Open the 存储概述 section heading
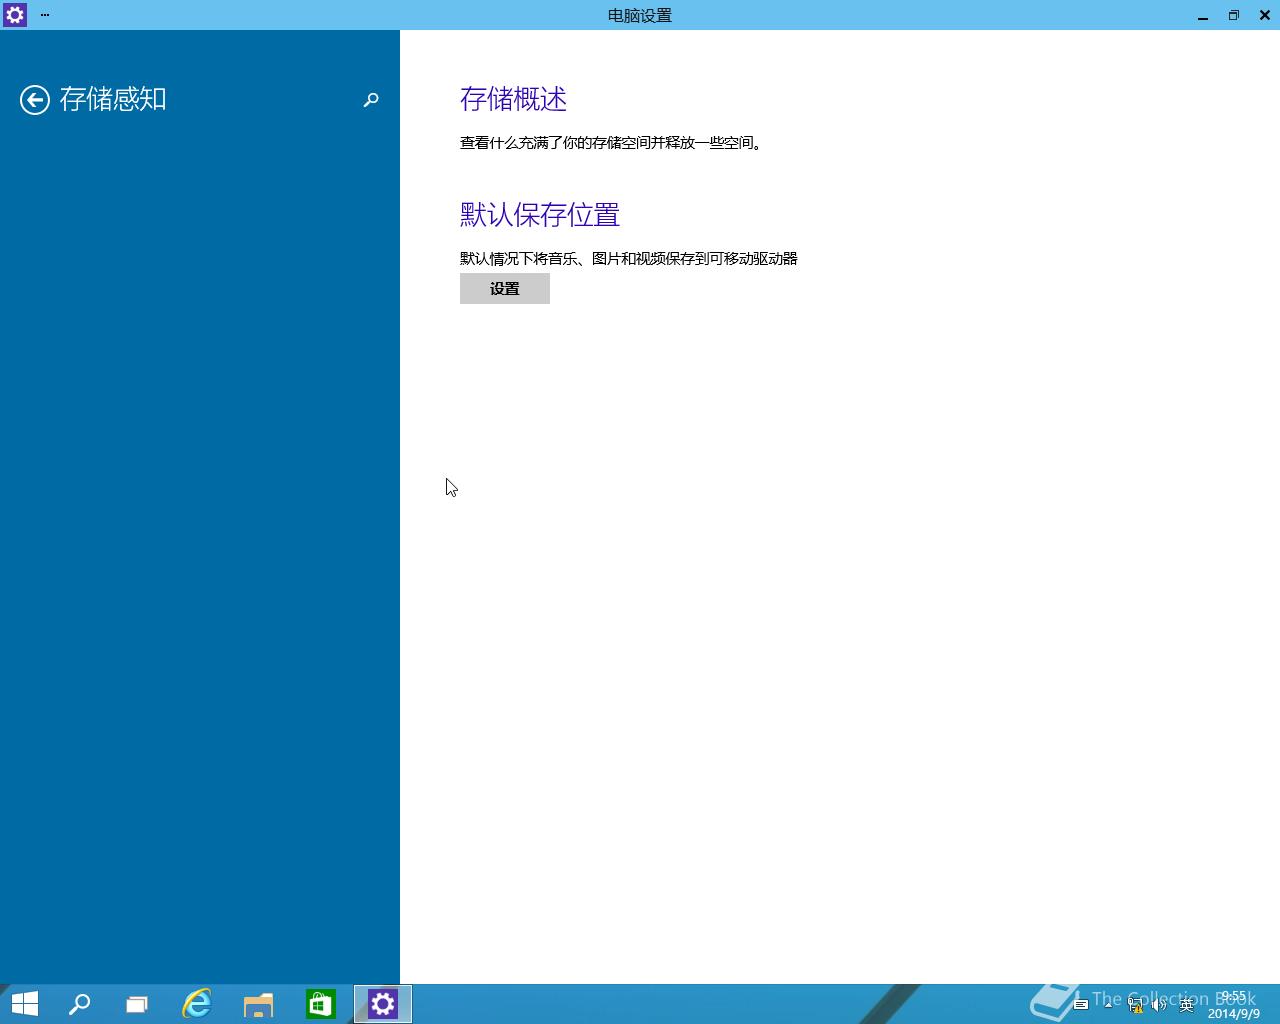 pyautogui.click(x=513, y=99)
